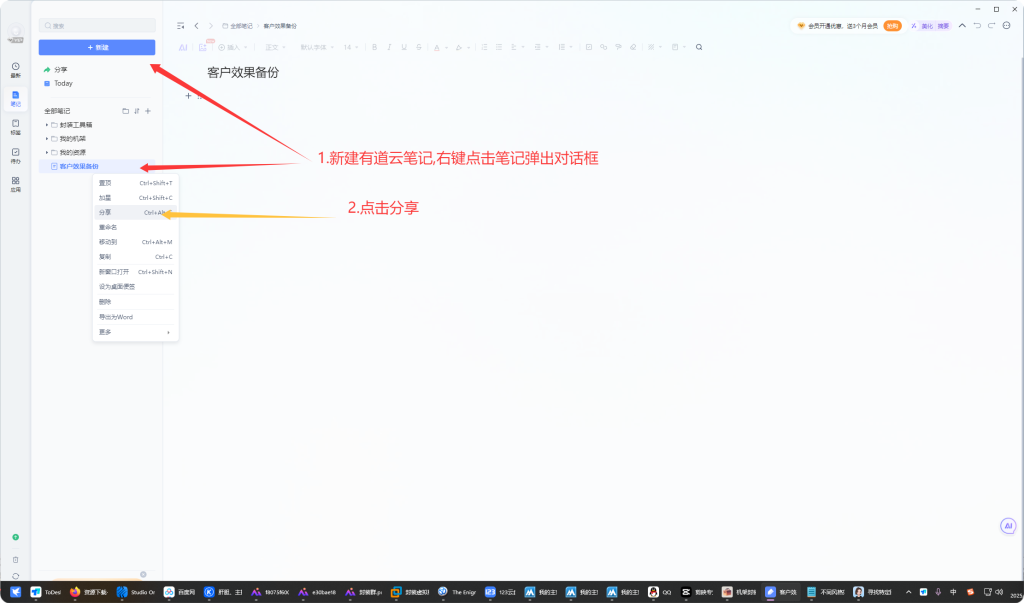Open the 标签 tags section
Image resolution: width=1024 pixels, height=603 pixels.
click(x=16, y=127)
